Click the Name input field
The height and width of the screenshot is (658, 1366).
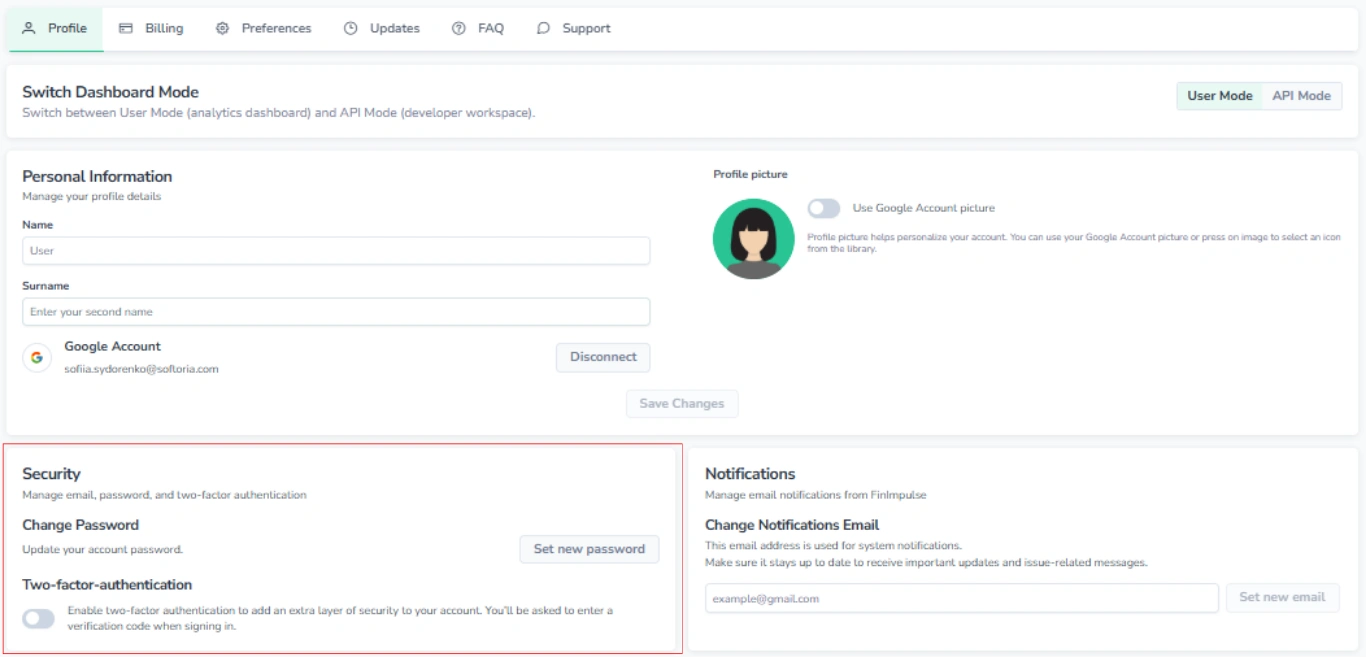(x=335, y=250)
